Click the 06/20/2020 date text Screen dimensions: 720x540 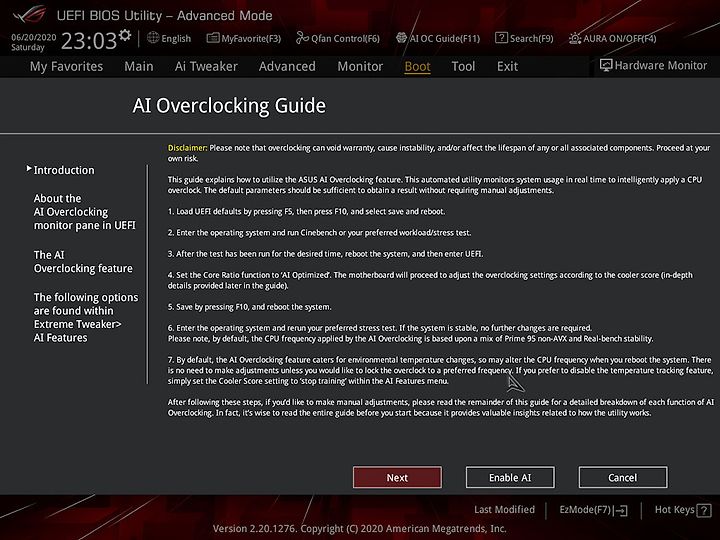pyautogui.click(x=34, y=37)
